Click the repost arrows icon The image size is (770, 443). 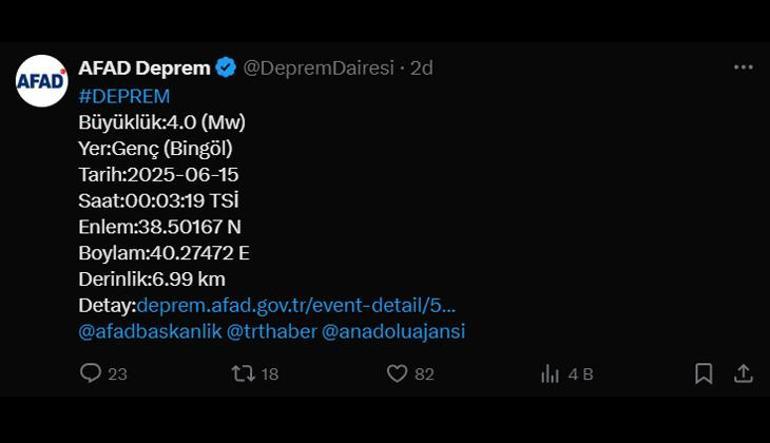[x=243, y=374]
